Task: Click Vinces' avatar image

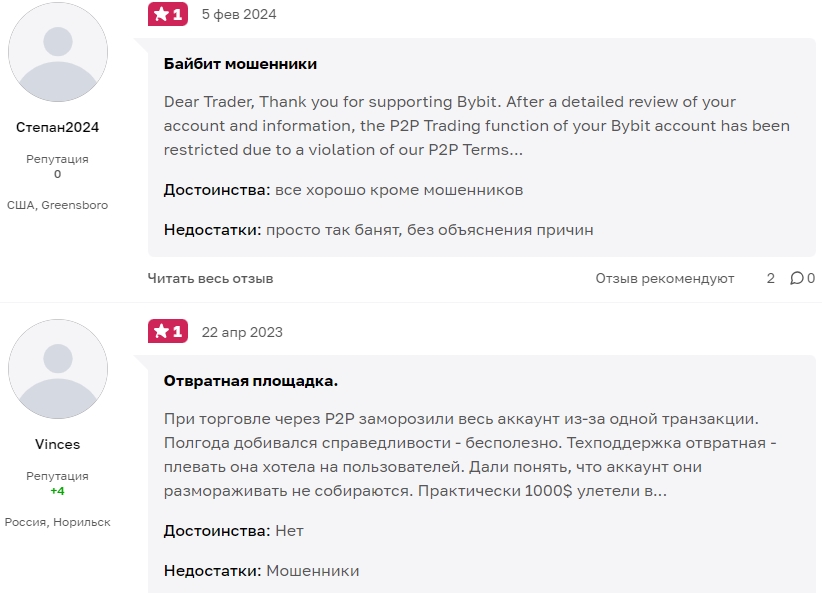Action: click(x=58, y=369)
